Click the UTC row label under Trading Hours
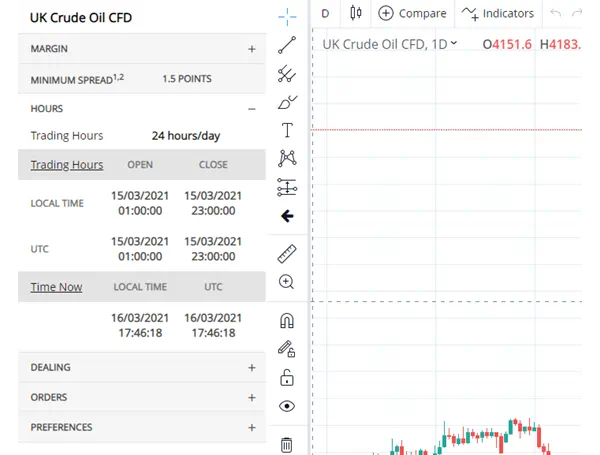 39,249
